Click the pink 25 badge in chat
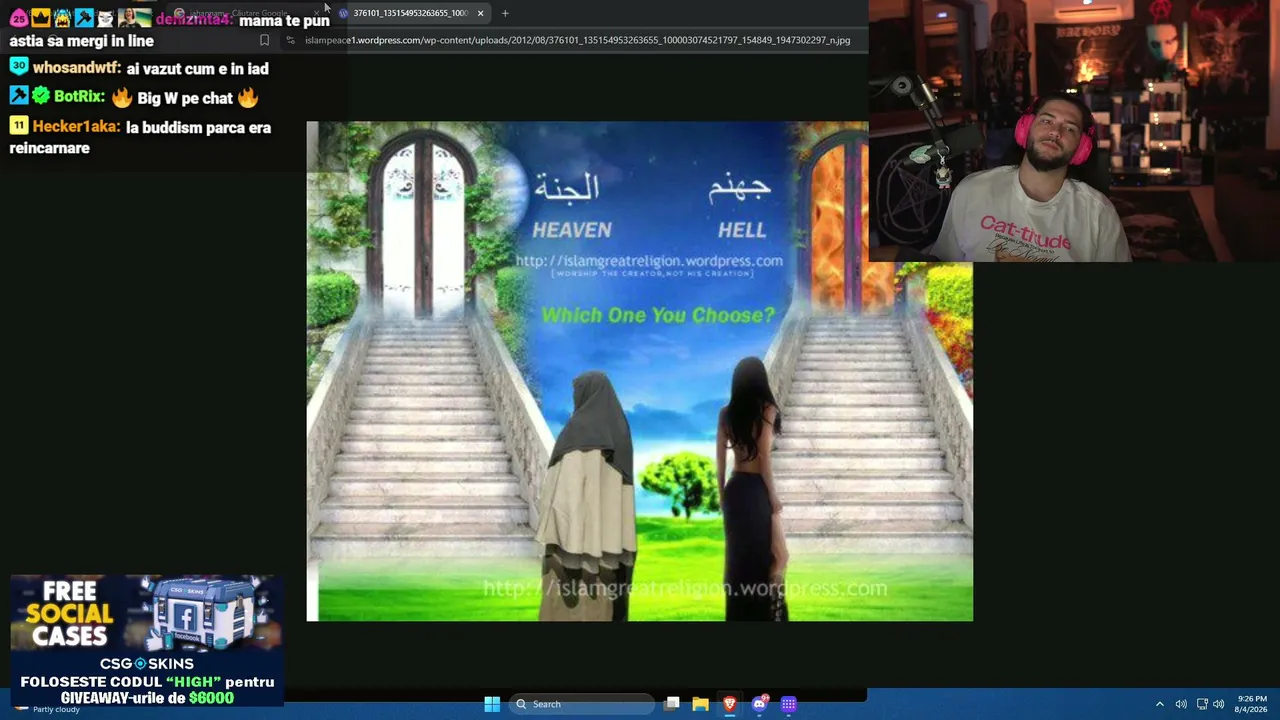The width and height of the screenshot is (1280, 720). [x=19, y=18]
